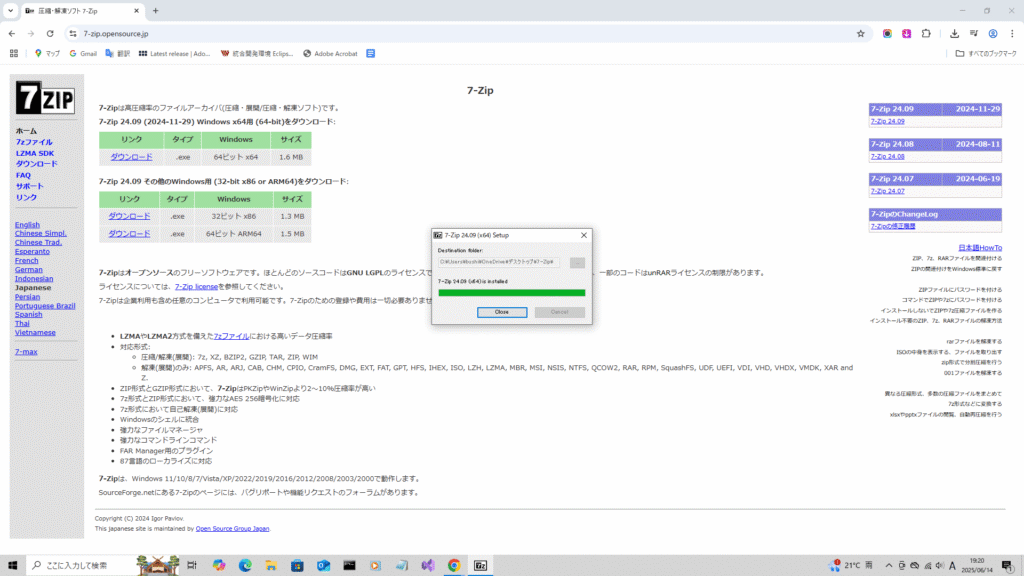Open the Chrome three-dot menu
This screenshot has height=576, width=1024.
point(1012,33)
